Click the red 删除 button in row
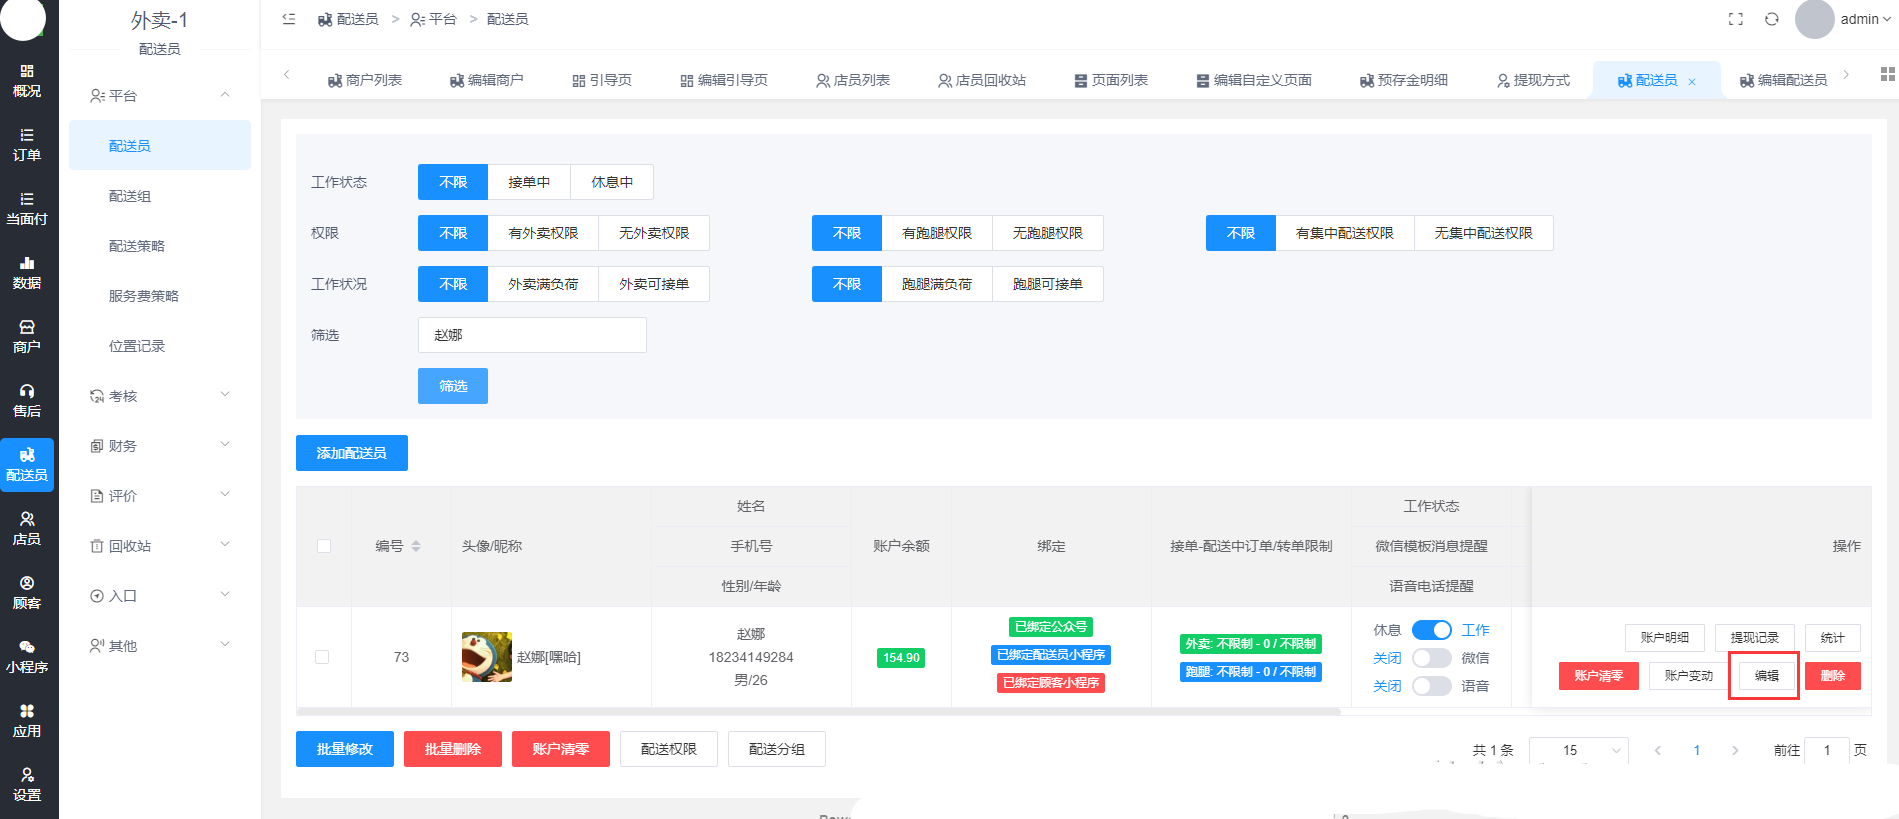The width and height of the screenshot is (1899, 819). (1832, 676)
